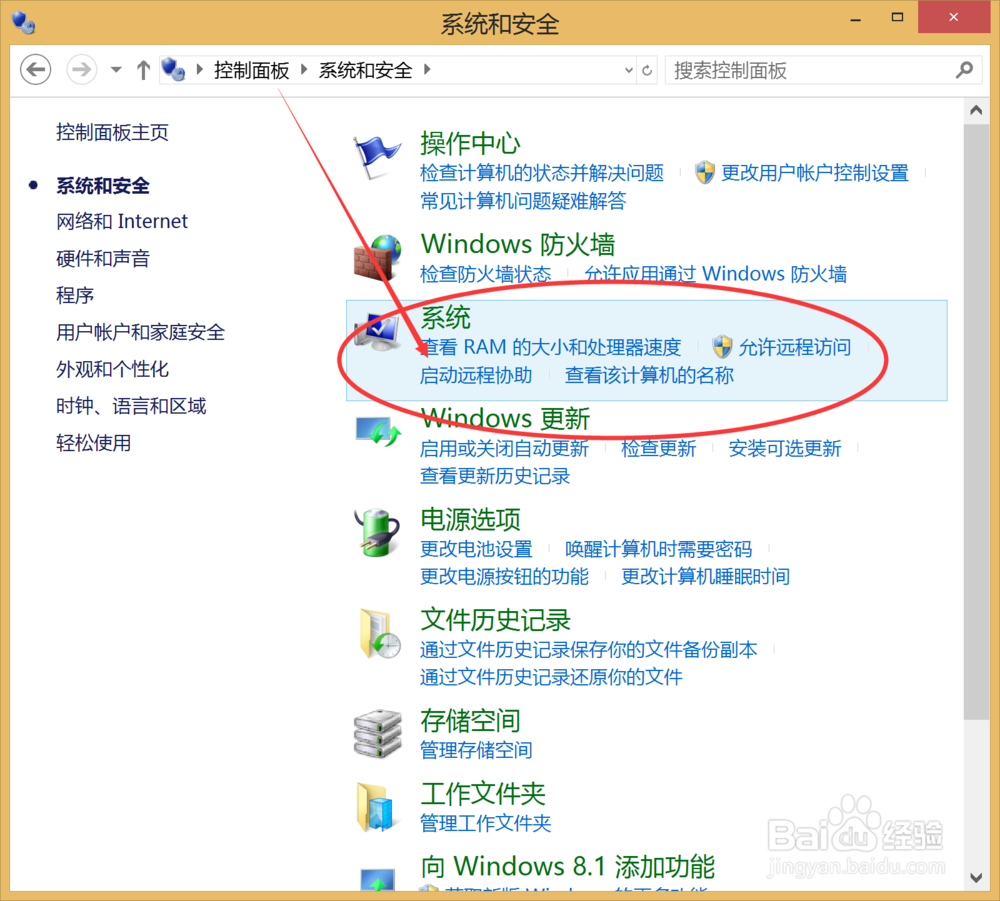Open the 检查更新 link

[x=658, y=448]
